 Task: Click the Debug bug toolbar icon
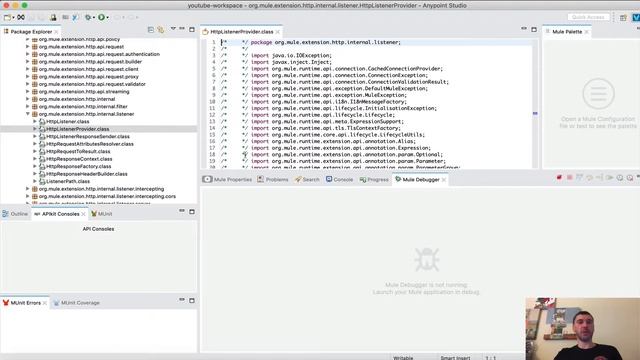pyautogui.click(x=88, y=17)
